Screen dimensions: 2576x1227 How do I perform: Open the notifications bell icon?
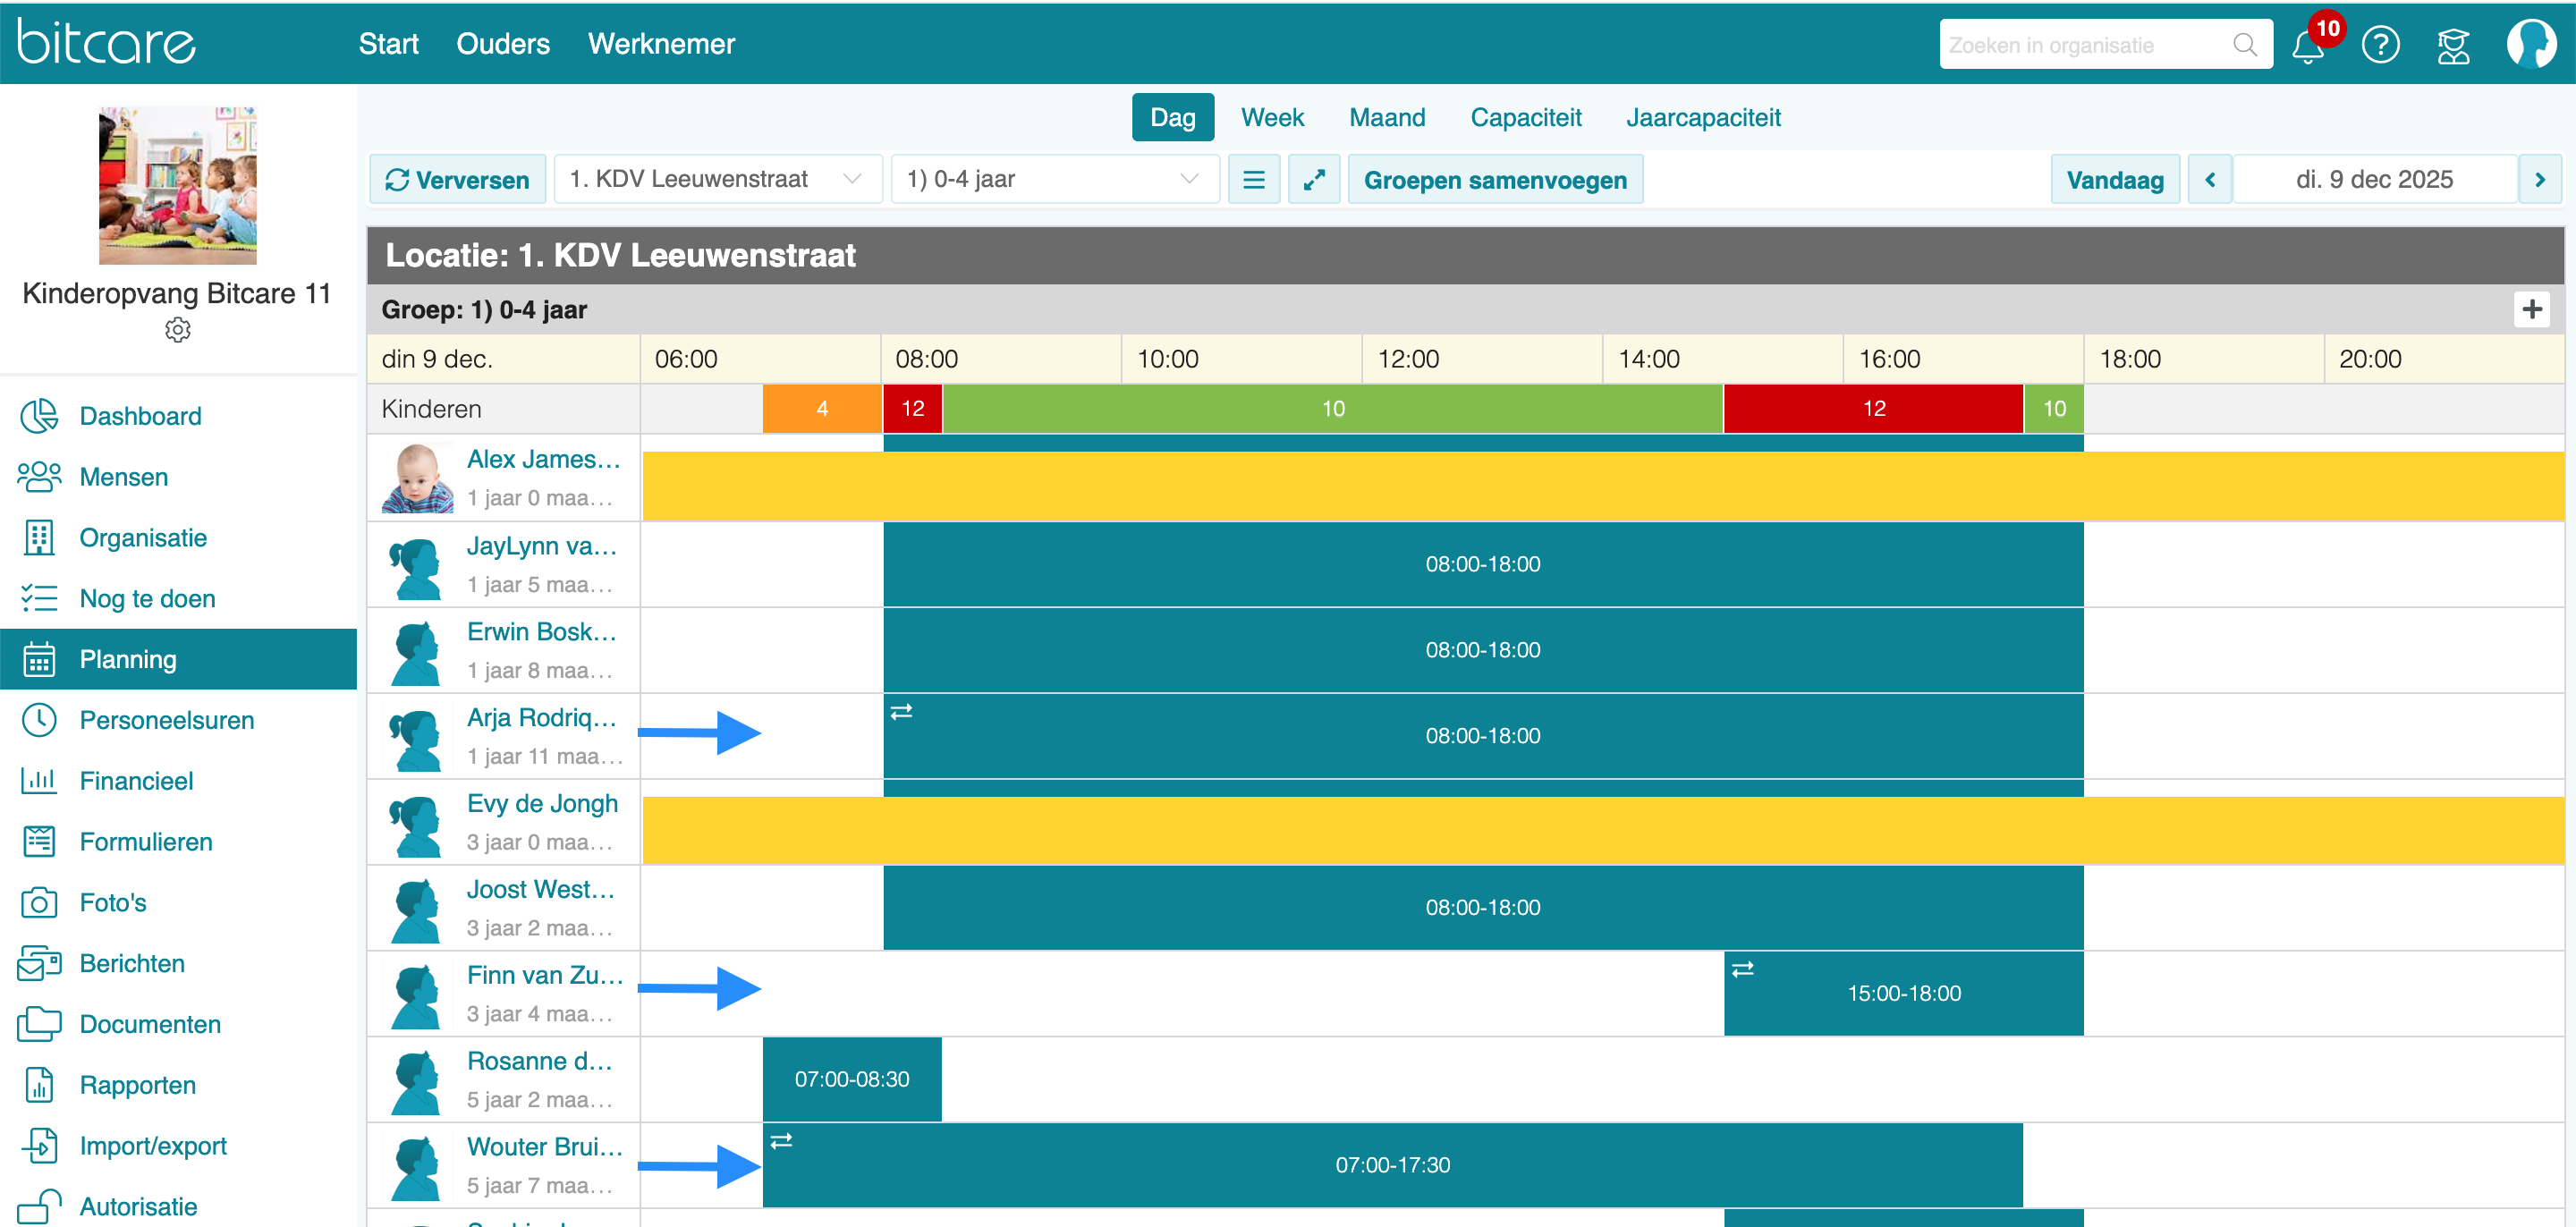point(2307,46)
